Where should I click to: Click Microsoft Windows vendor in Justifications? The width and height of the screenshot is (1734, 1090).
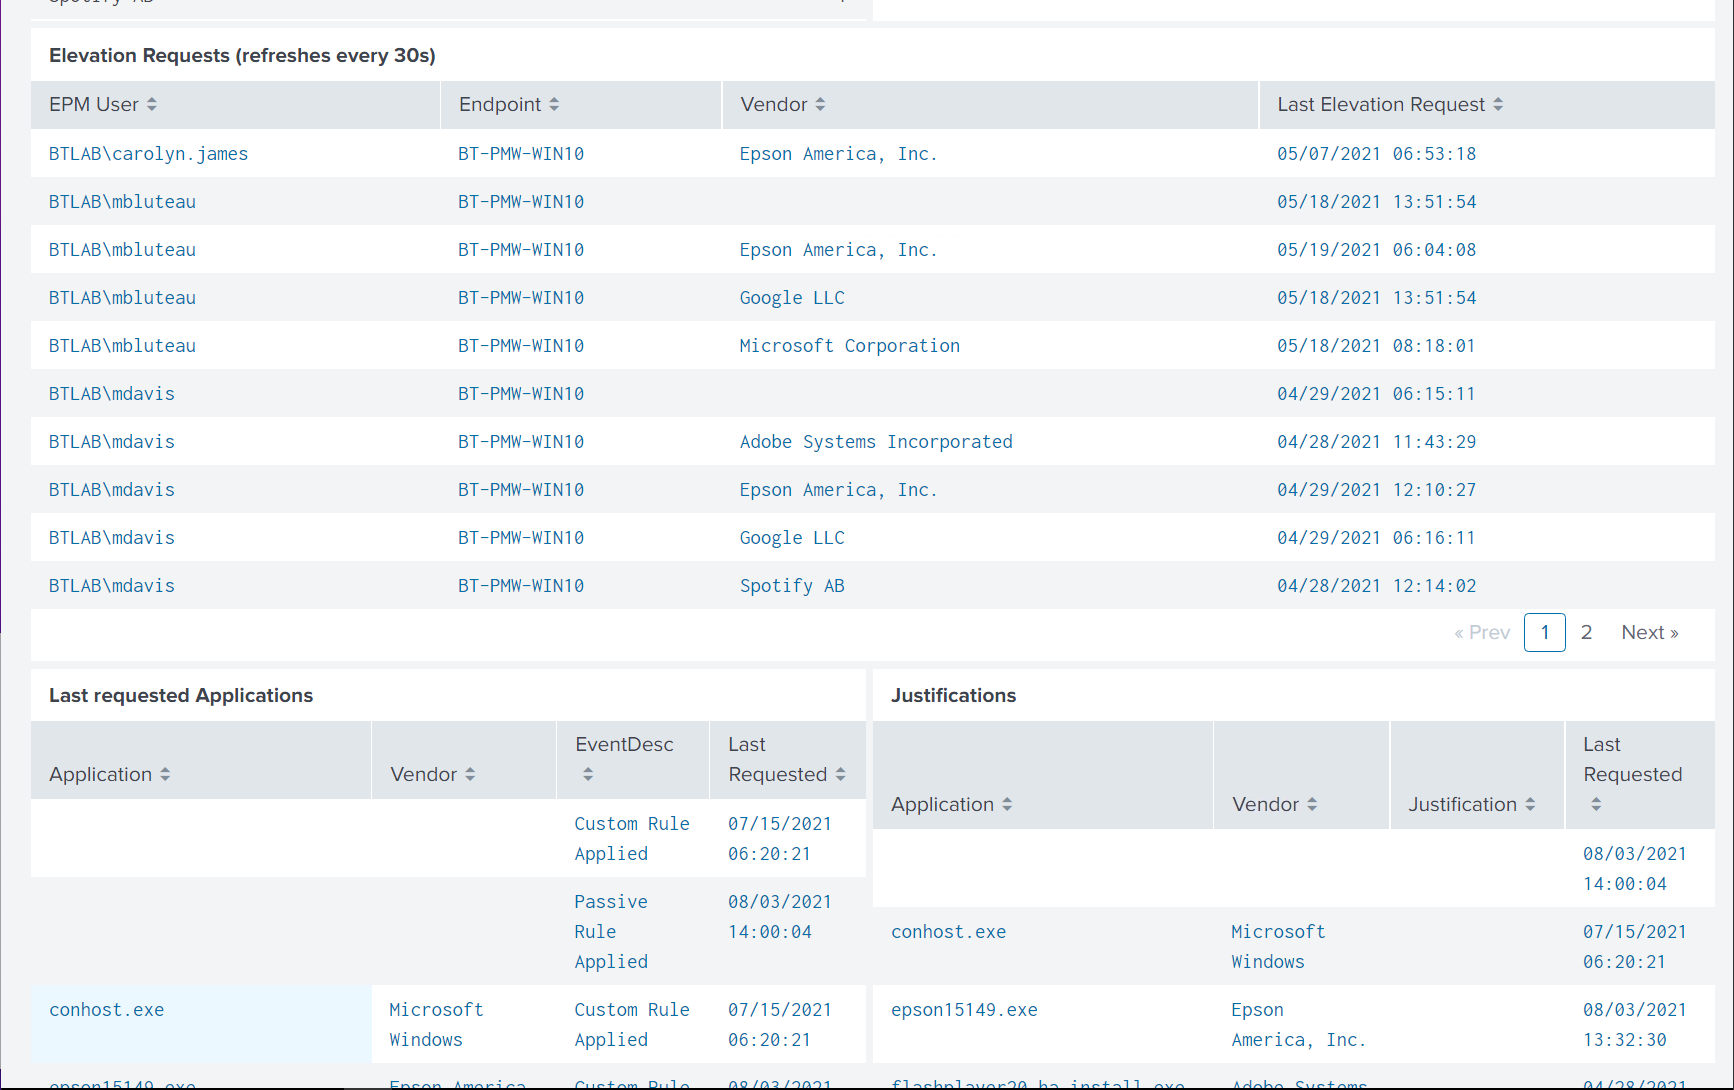click(1278, 946)
